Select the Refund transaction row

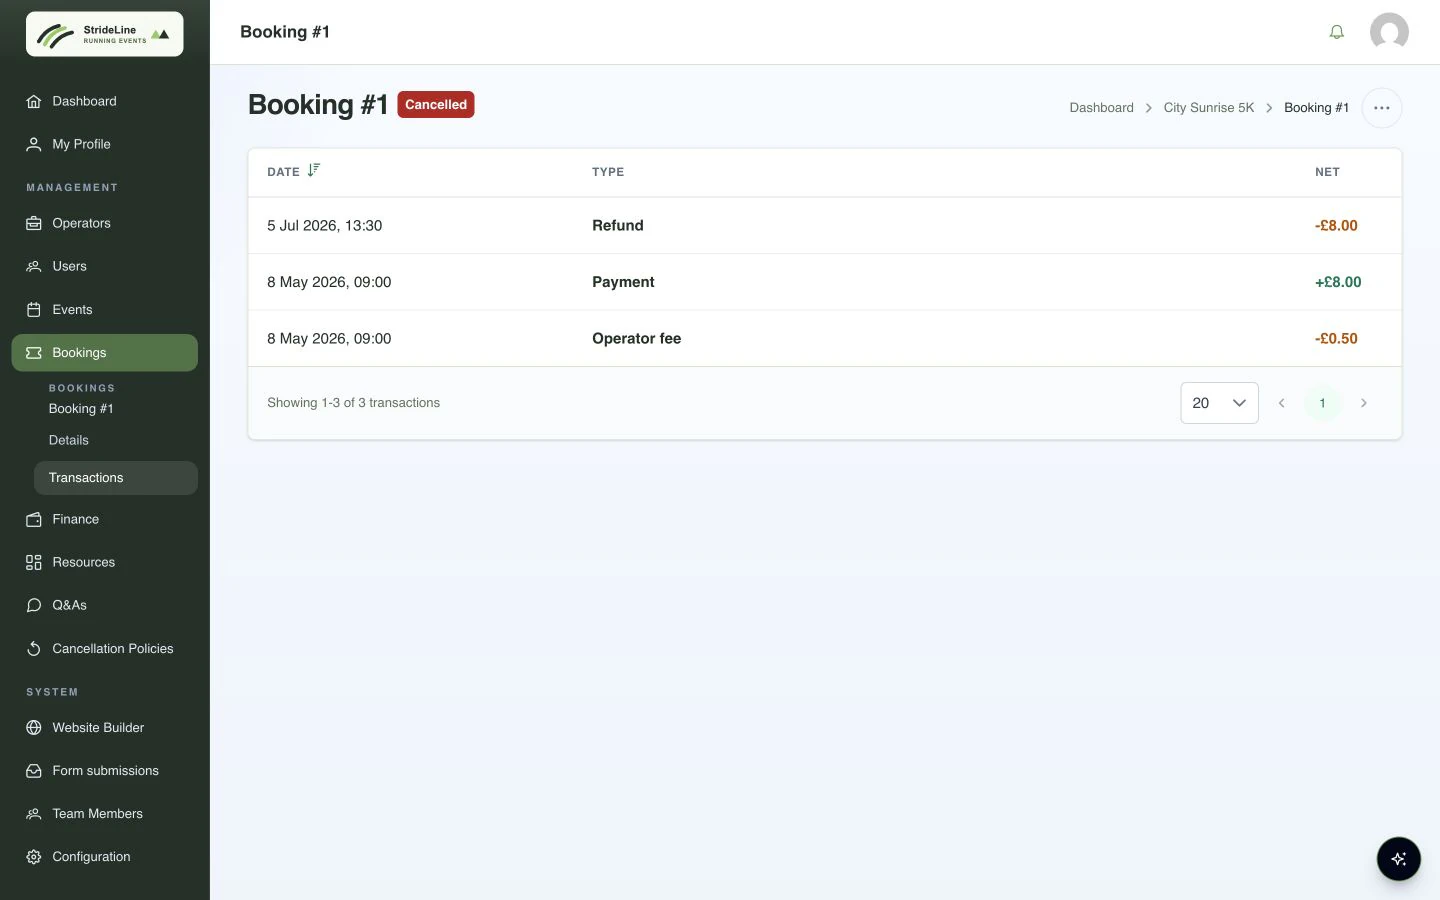825,225
